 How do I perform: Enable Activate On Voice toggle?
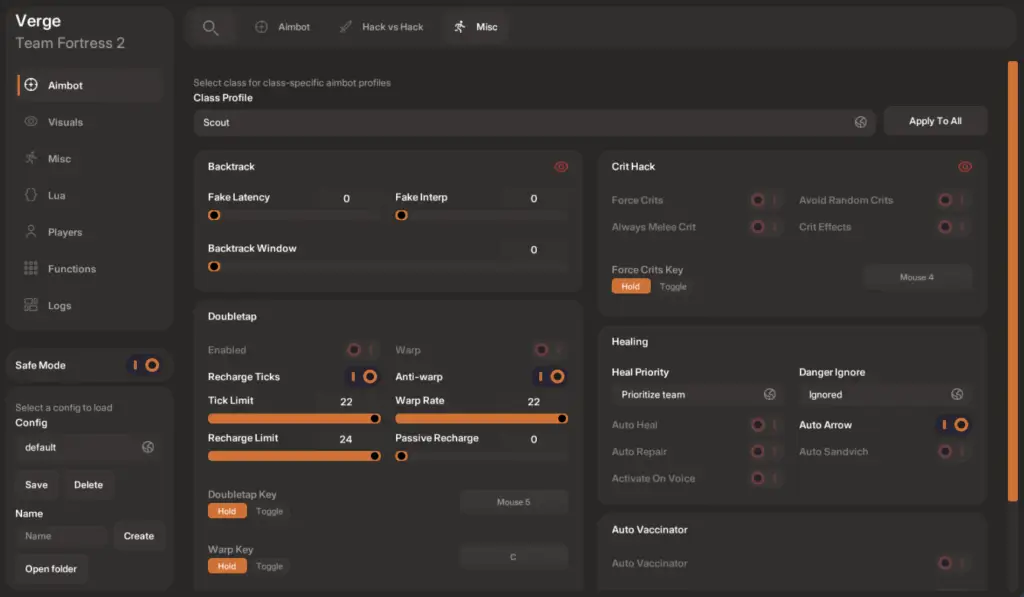click(766, 478)
